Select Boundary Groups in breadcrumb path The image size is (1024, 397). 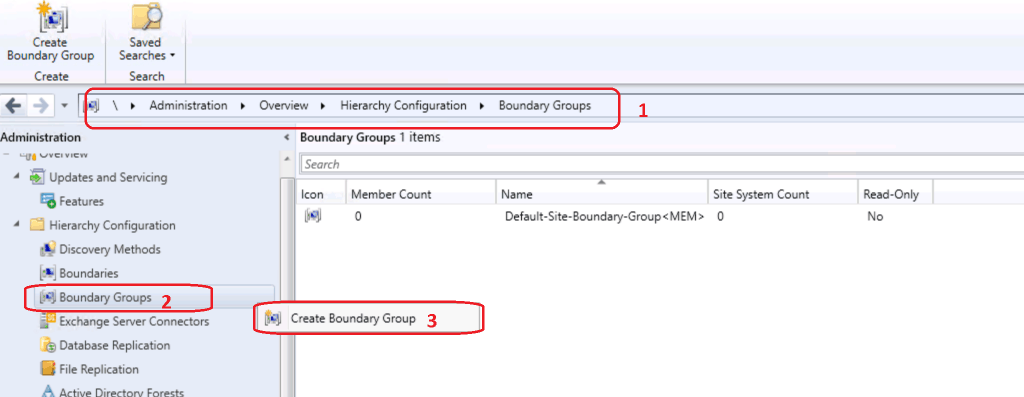pyautogui.click(x=545, y=106)
